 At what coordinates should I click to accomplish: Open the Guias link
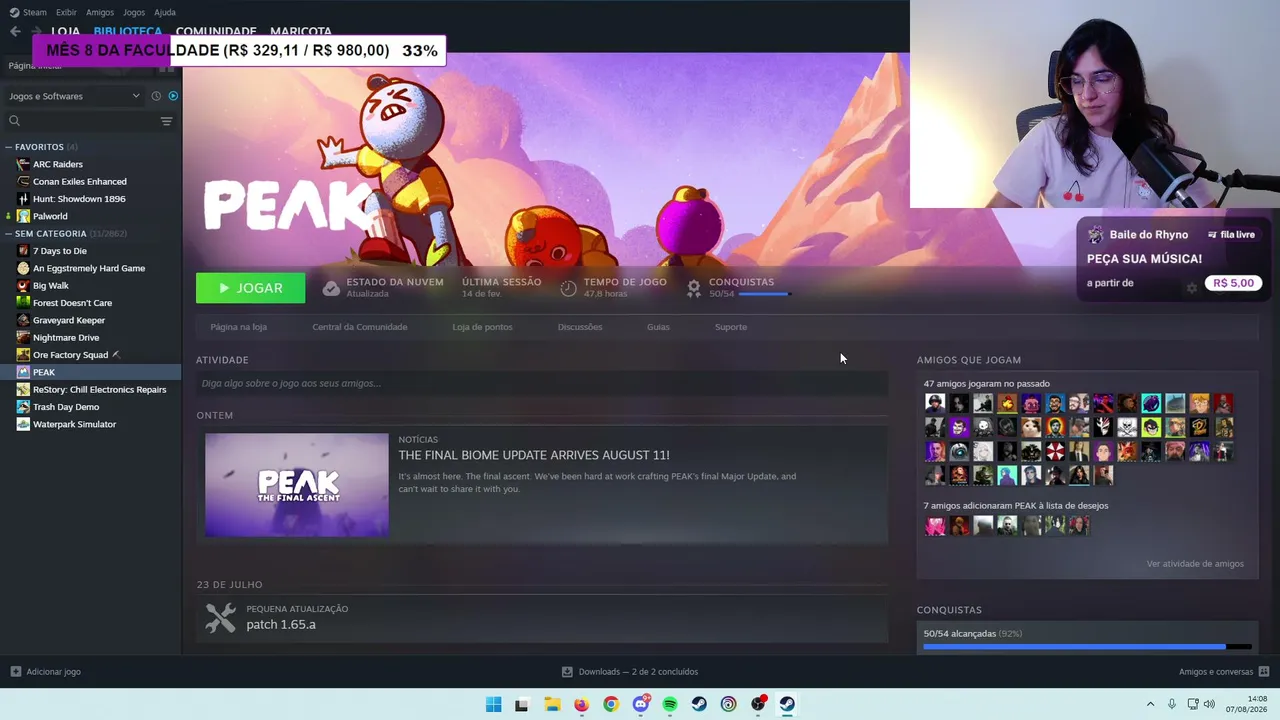pyautogui.click(x=658, y=327)
